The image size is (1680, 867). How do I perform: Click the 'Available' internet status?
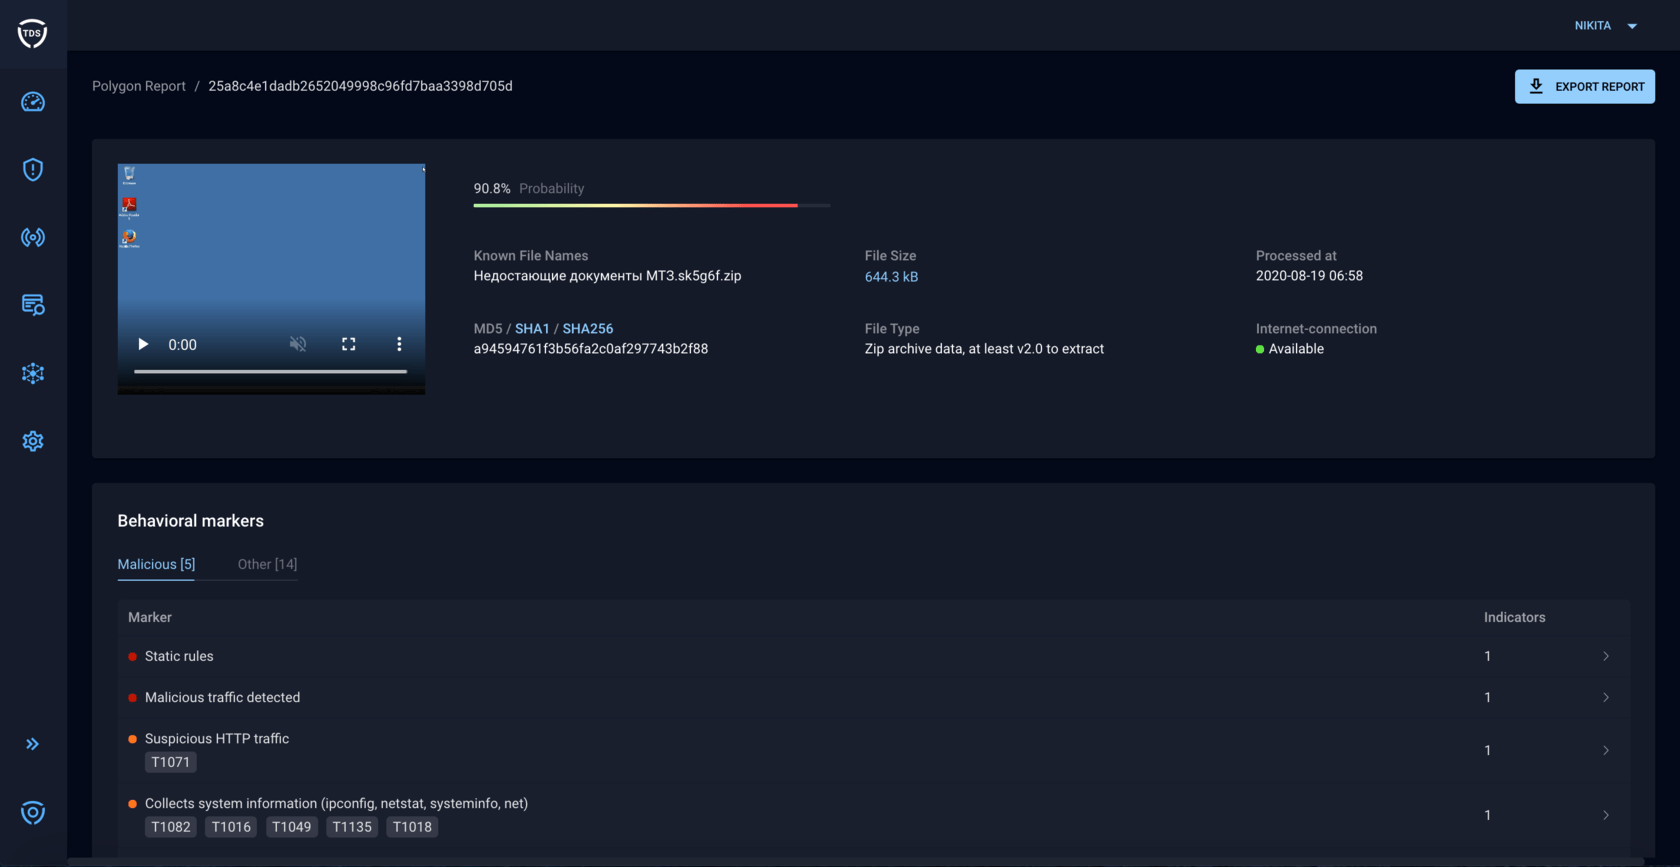point(1296,349)
